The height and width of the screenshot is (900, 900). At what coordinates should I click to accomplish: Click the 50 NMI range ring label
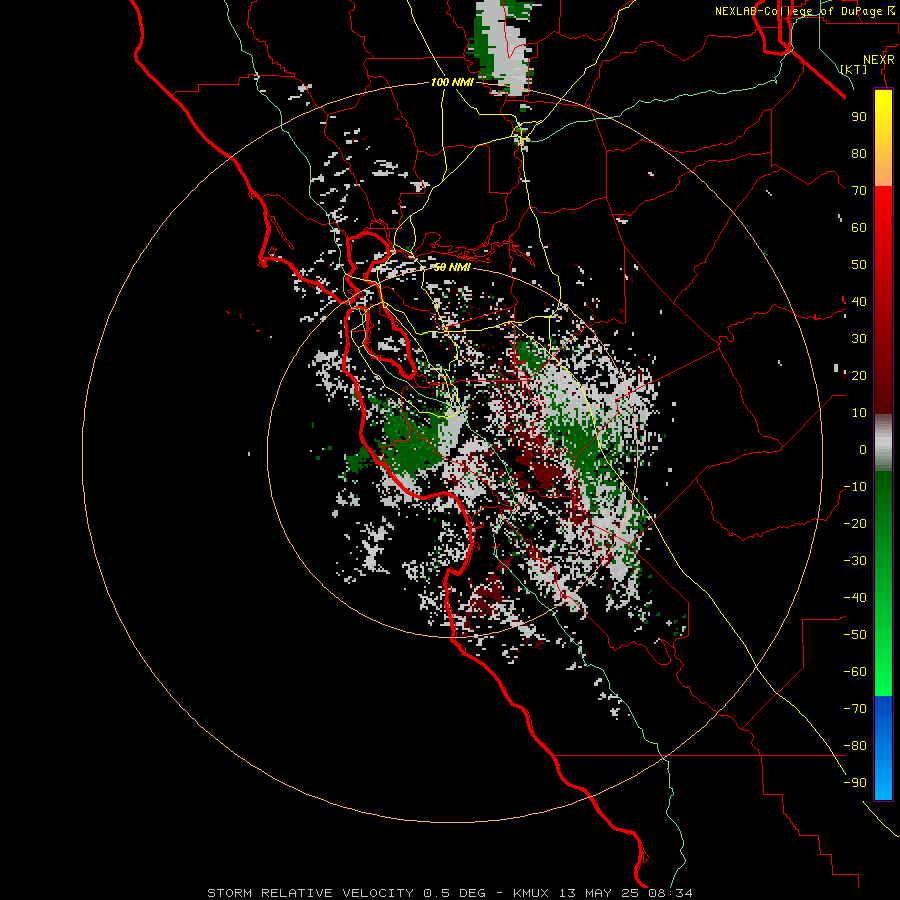[452, 267]
